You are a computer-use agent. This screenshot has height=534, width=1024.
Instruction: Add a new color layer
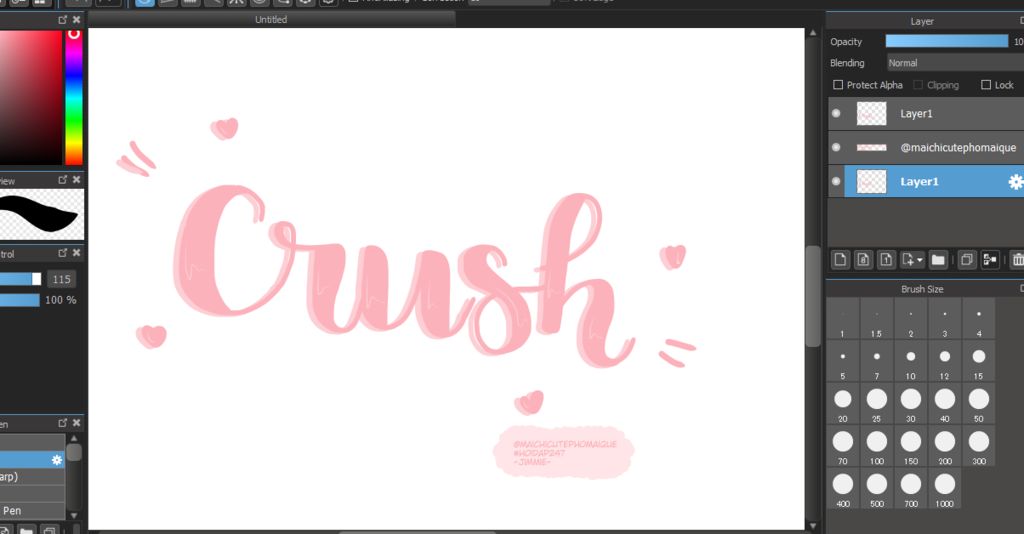(x=840, y=260)
